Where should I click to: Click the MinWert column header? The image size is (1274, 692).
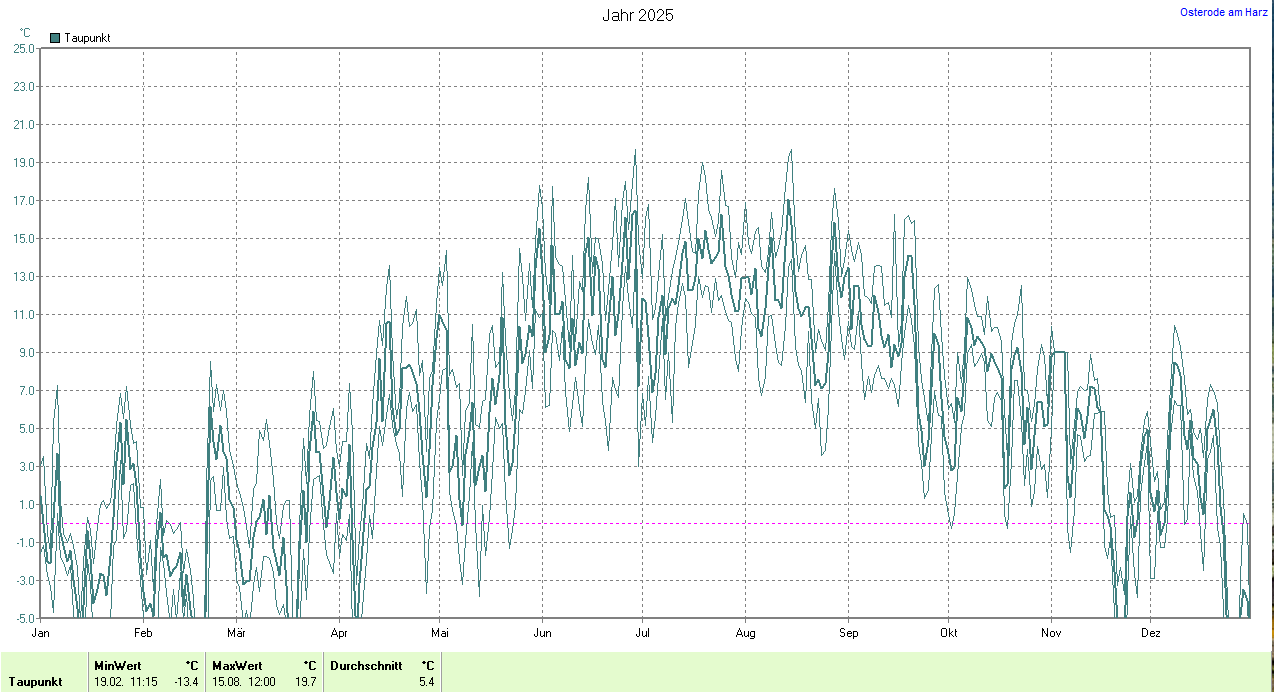(117, 665)
